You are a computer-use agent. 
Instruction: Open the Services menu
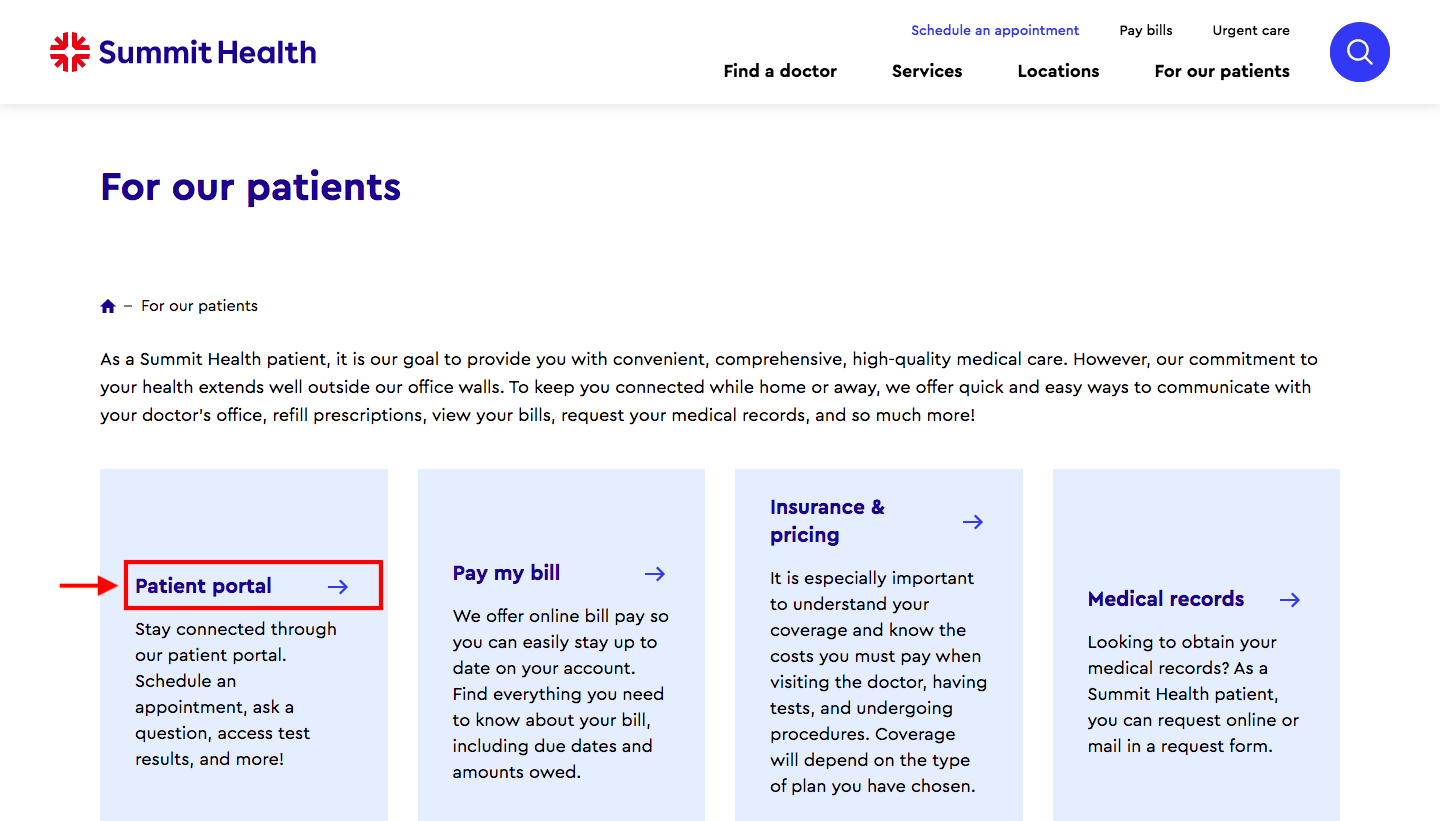click(927, 71)
